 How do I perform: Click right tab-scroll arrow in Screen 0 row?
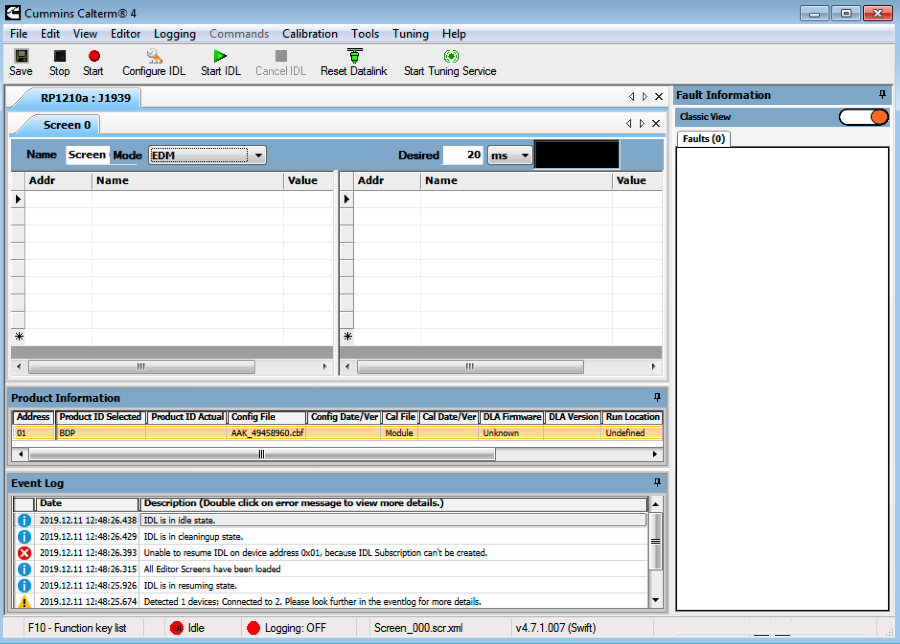(x=642, y=123)
